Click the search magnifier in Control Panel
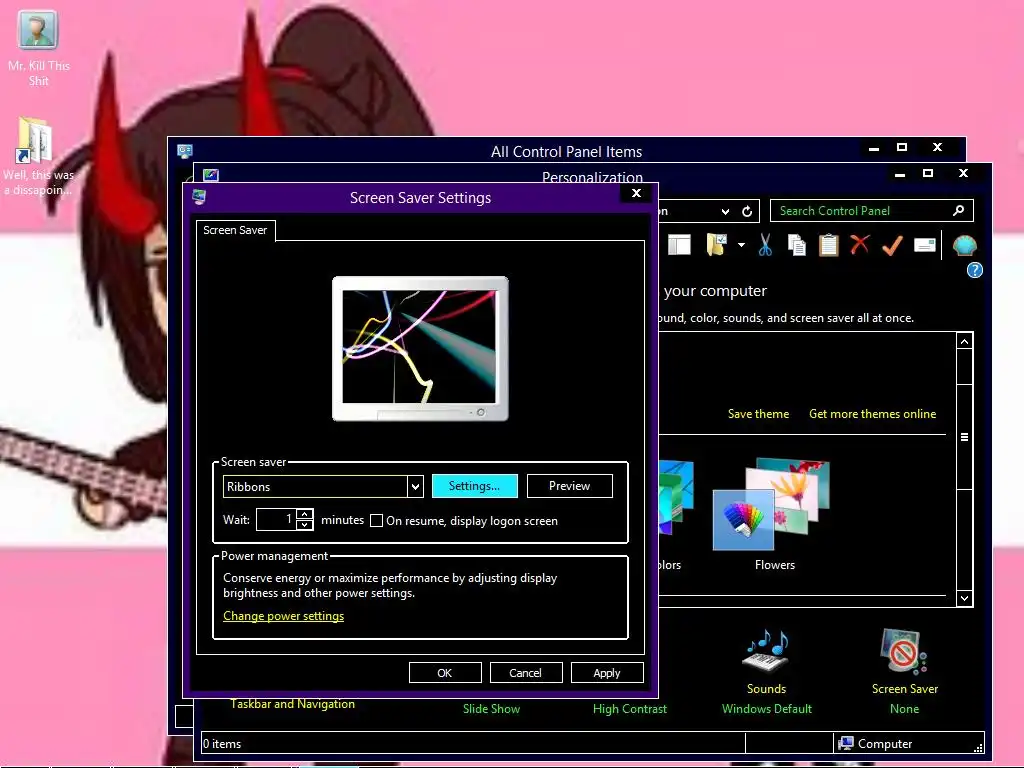This screenshot has width=1024, height=768. (x=958, y=210)
